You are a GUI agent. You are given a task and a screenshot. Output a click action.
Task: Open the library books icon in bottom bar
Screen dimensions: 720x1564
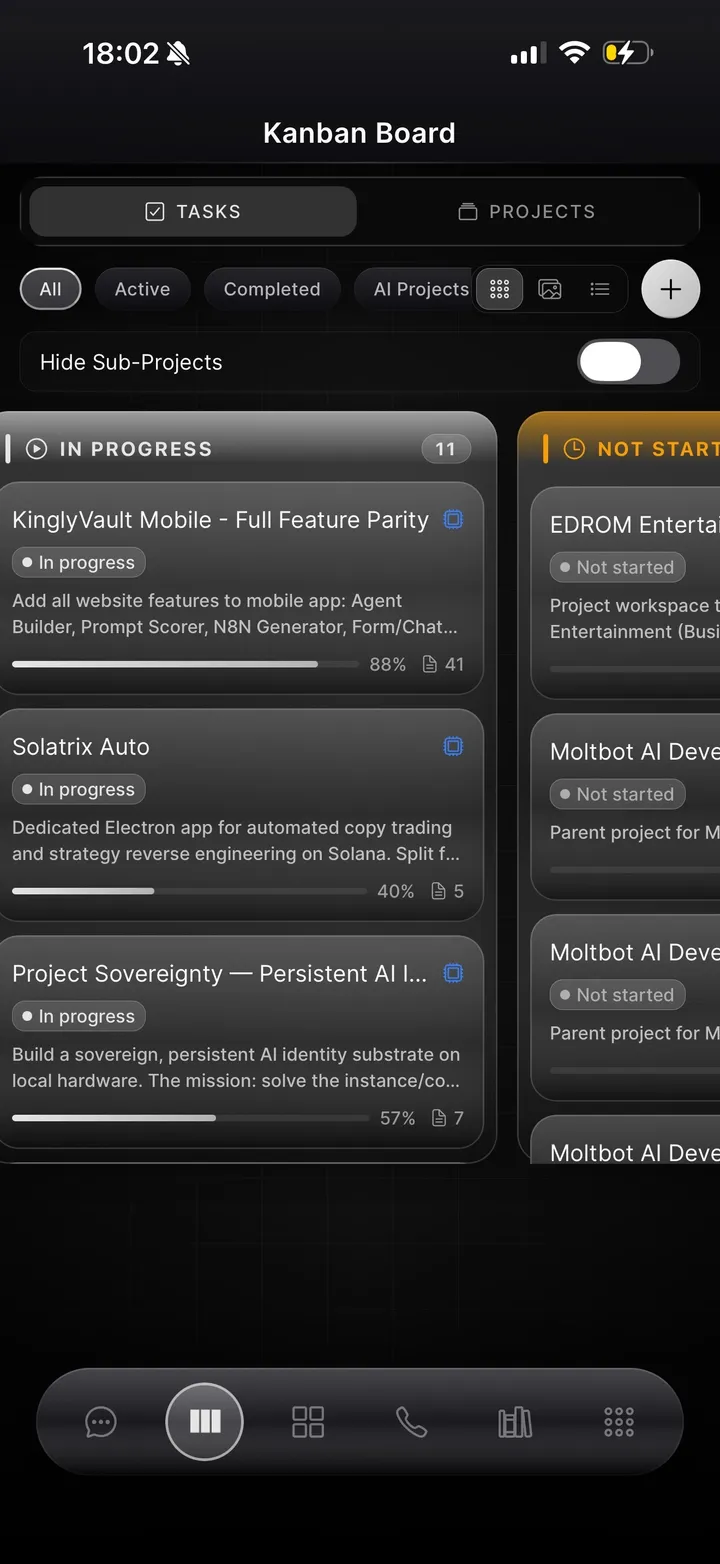pos(515,1421)
